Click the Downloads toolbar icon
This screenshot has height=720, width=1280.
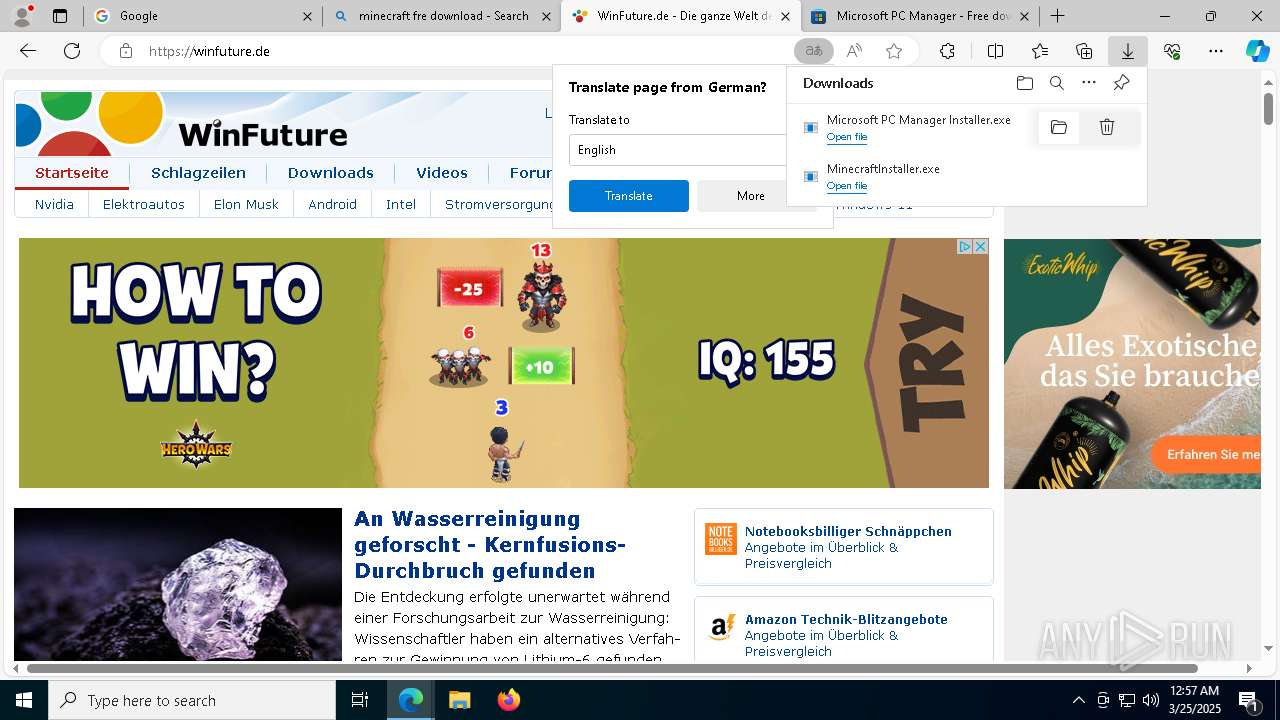(x=1128, y=51)
